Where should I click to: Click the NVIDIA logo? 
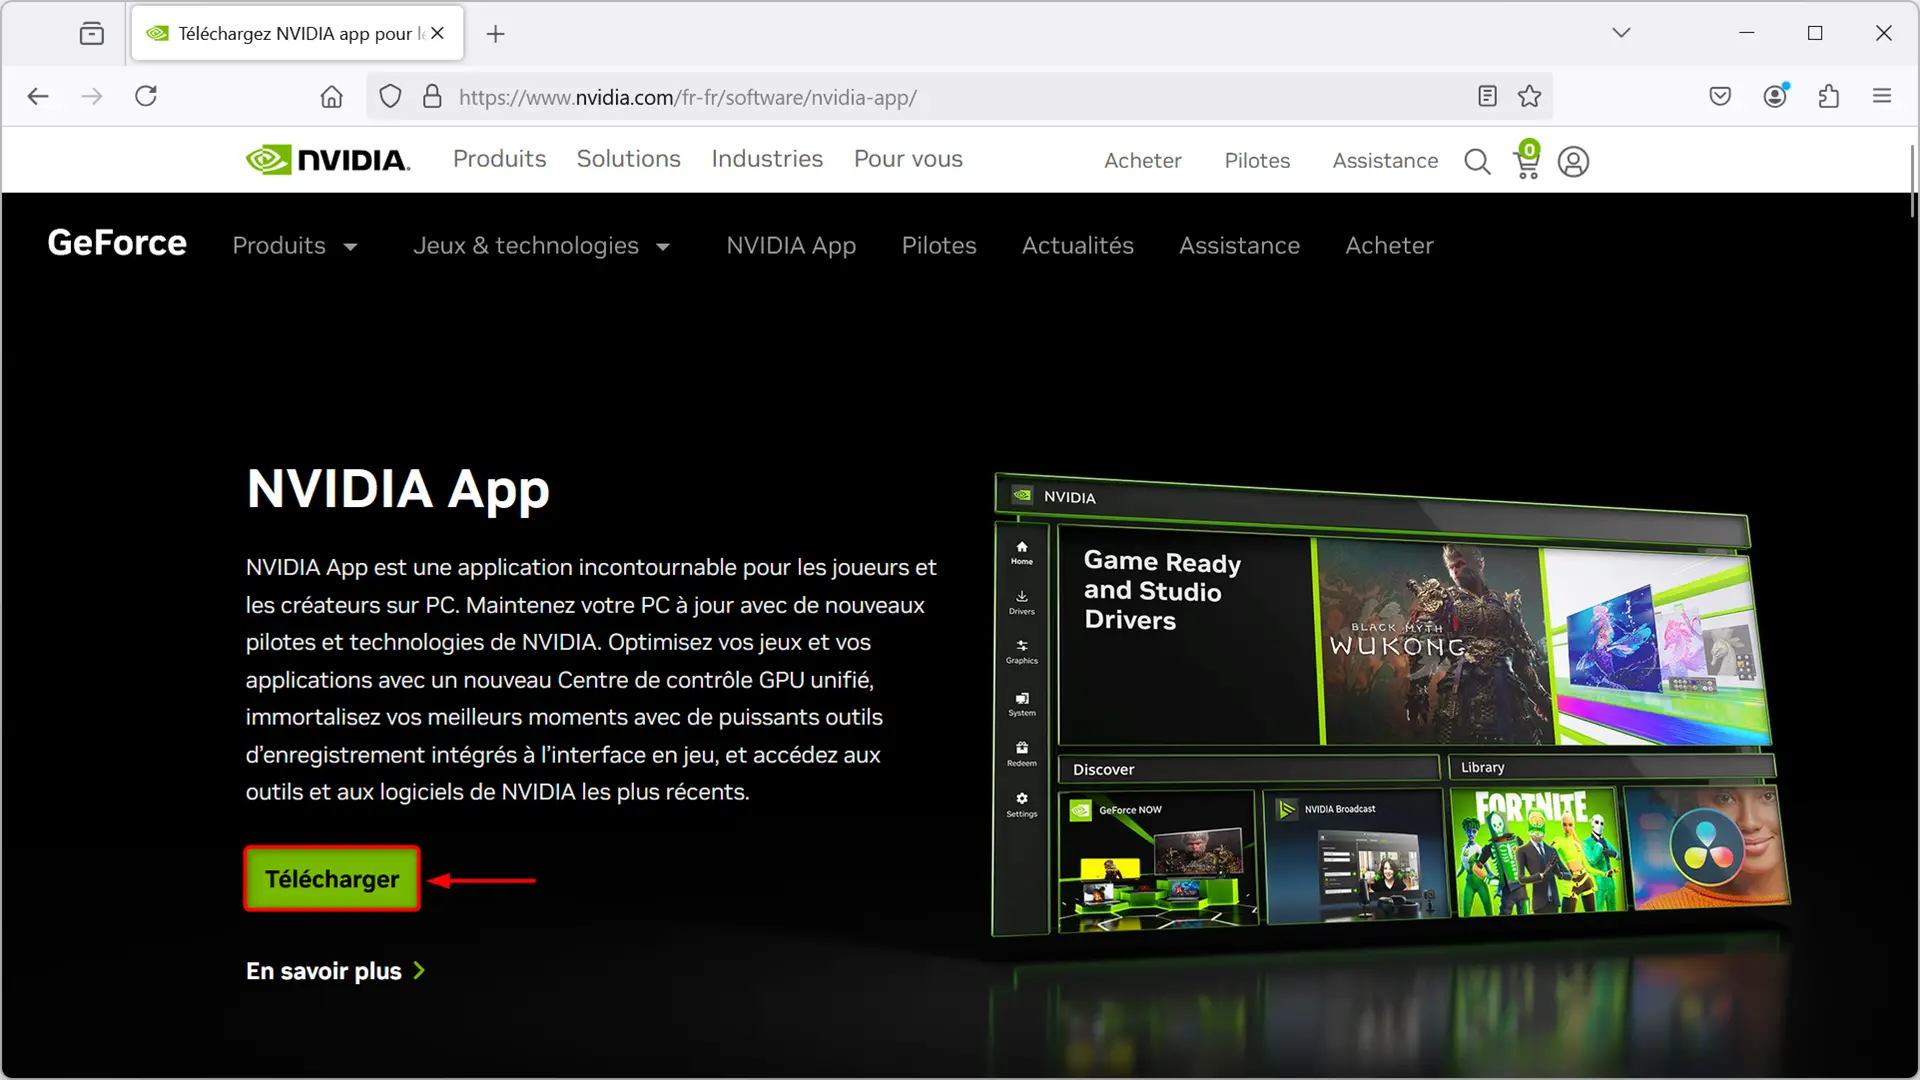[328, 160]
